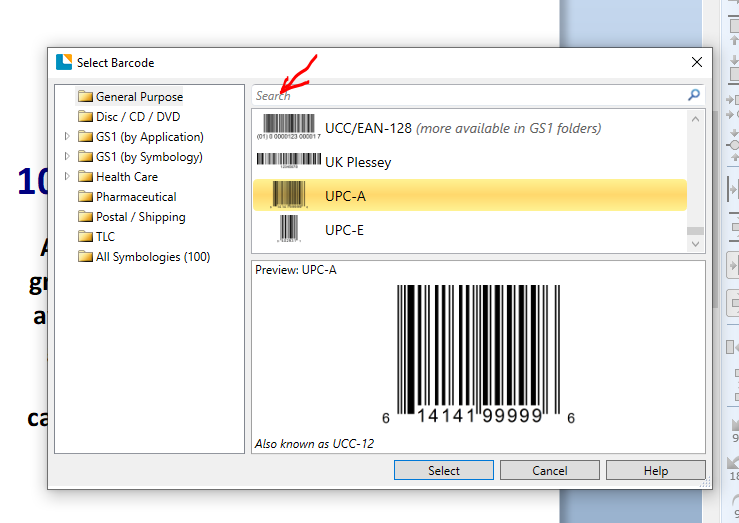Open Help for barcode selection

click(655, 470)
